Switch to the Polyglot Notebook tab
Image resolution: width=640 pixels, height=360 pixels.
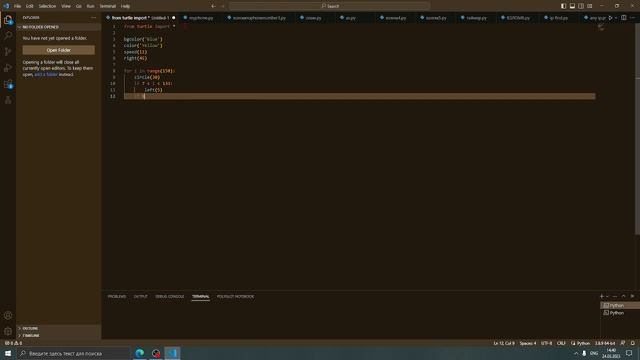(x=236, y=297)
